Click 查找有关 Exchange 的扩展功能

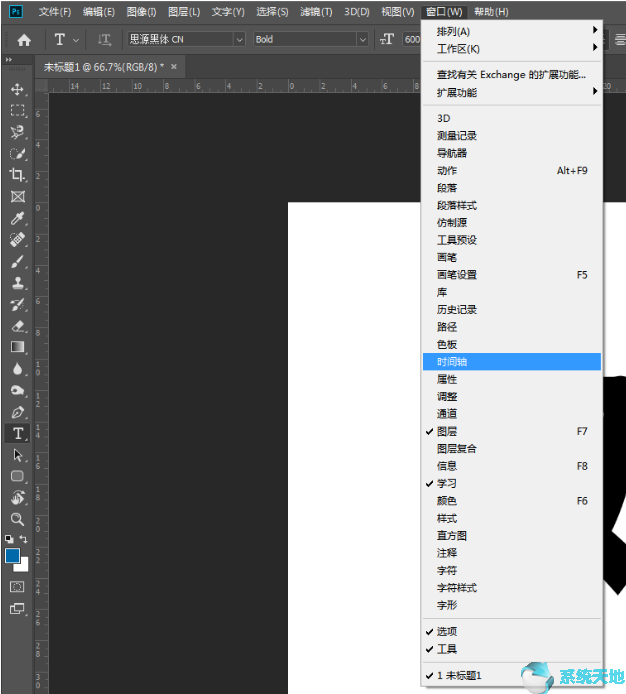(512, 75)
